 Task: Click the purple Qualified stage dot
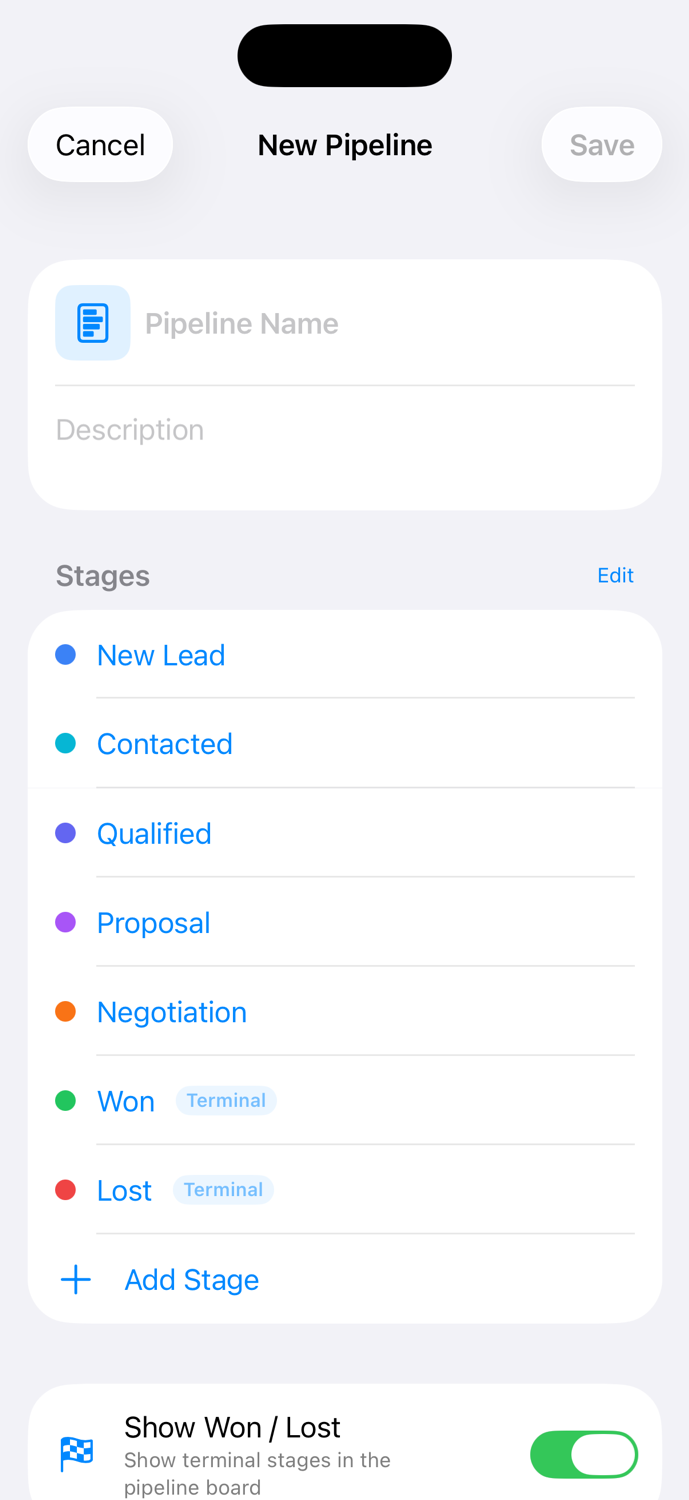point(65,832)
